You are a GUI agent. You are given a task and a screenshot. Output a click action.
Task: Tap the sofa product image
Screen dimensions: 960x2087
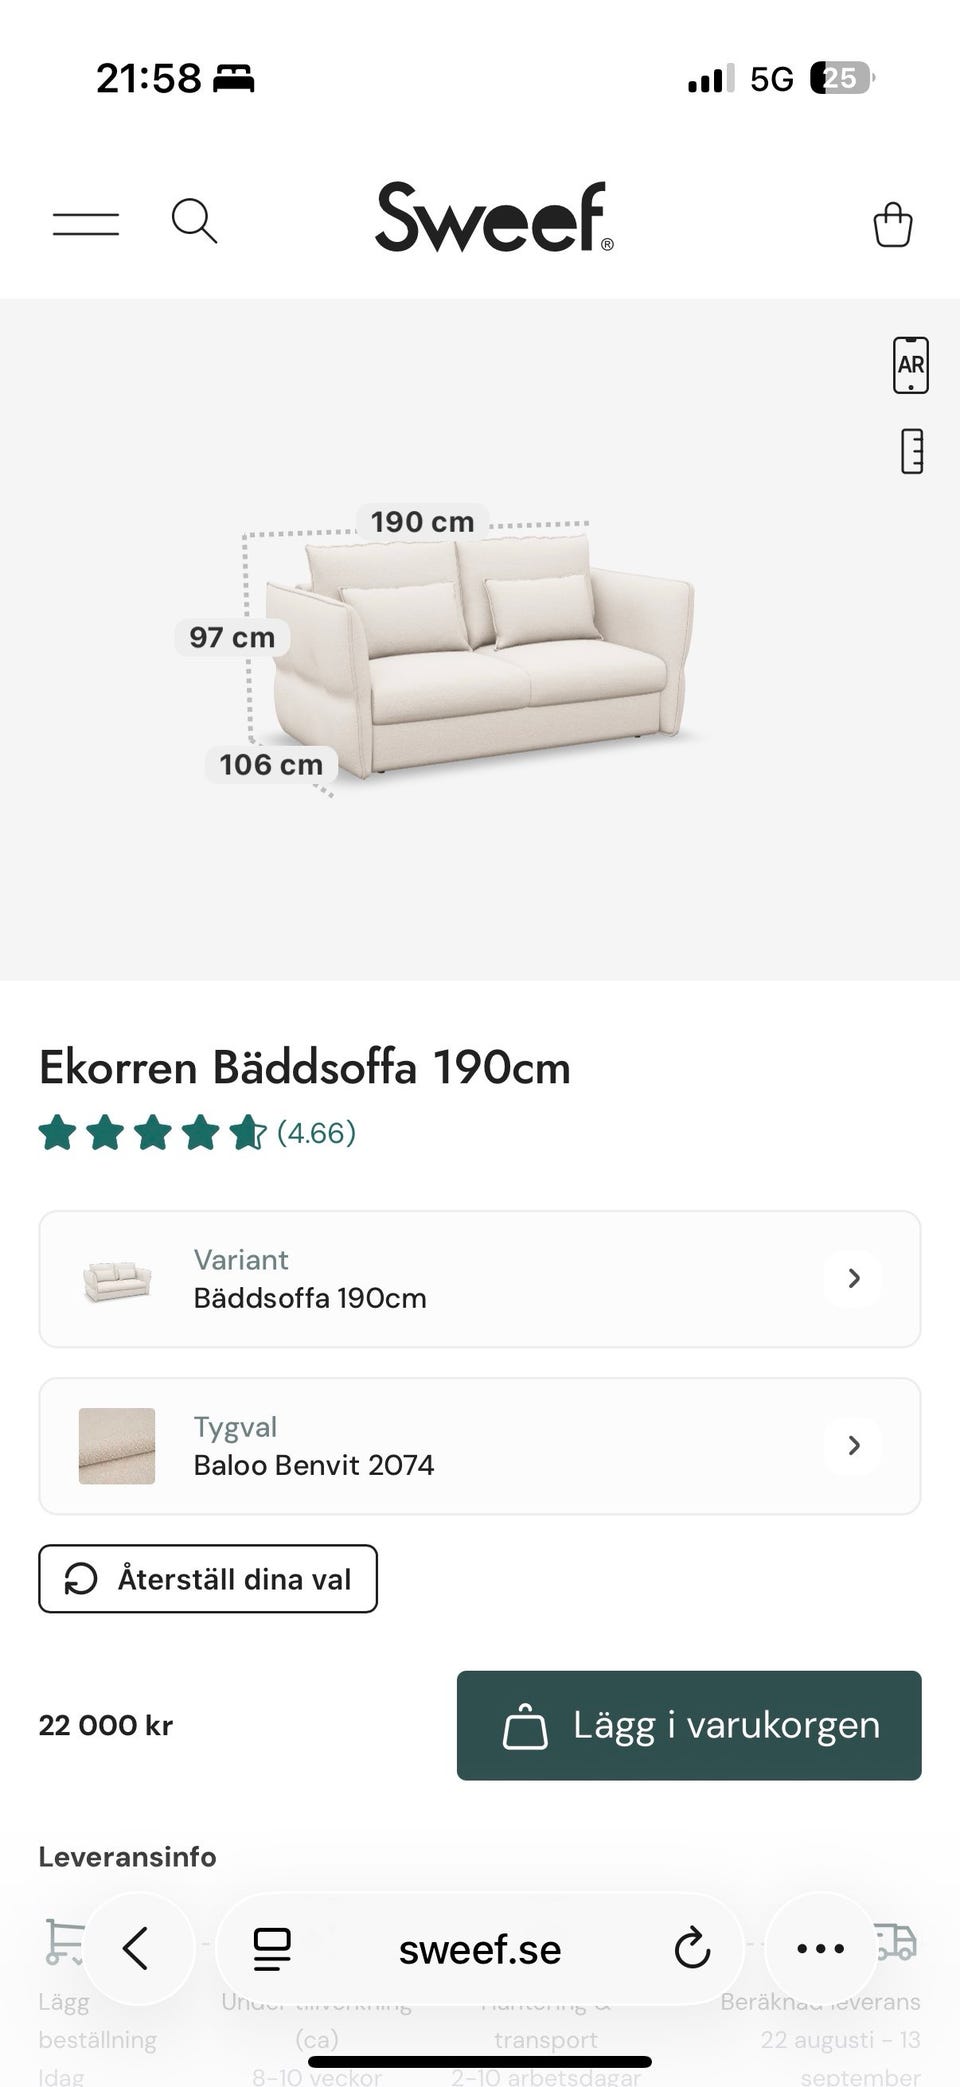[480, 655]
